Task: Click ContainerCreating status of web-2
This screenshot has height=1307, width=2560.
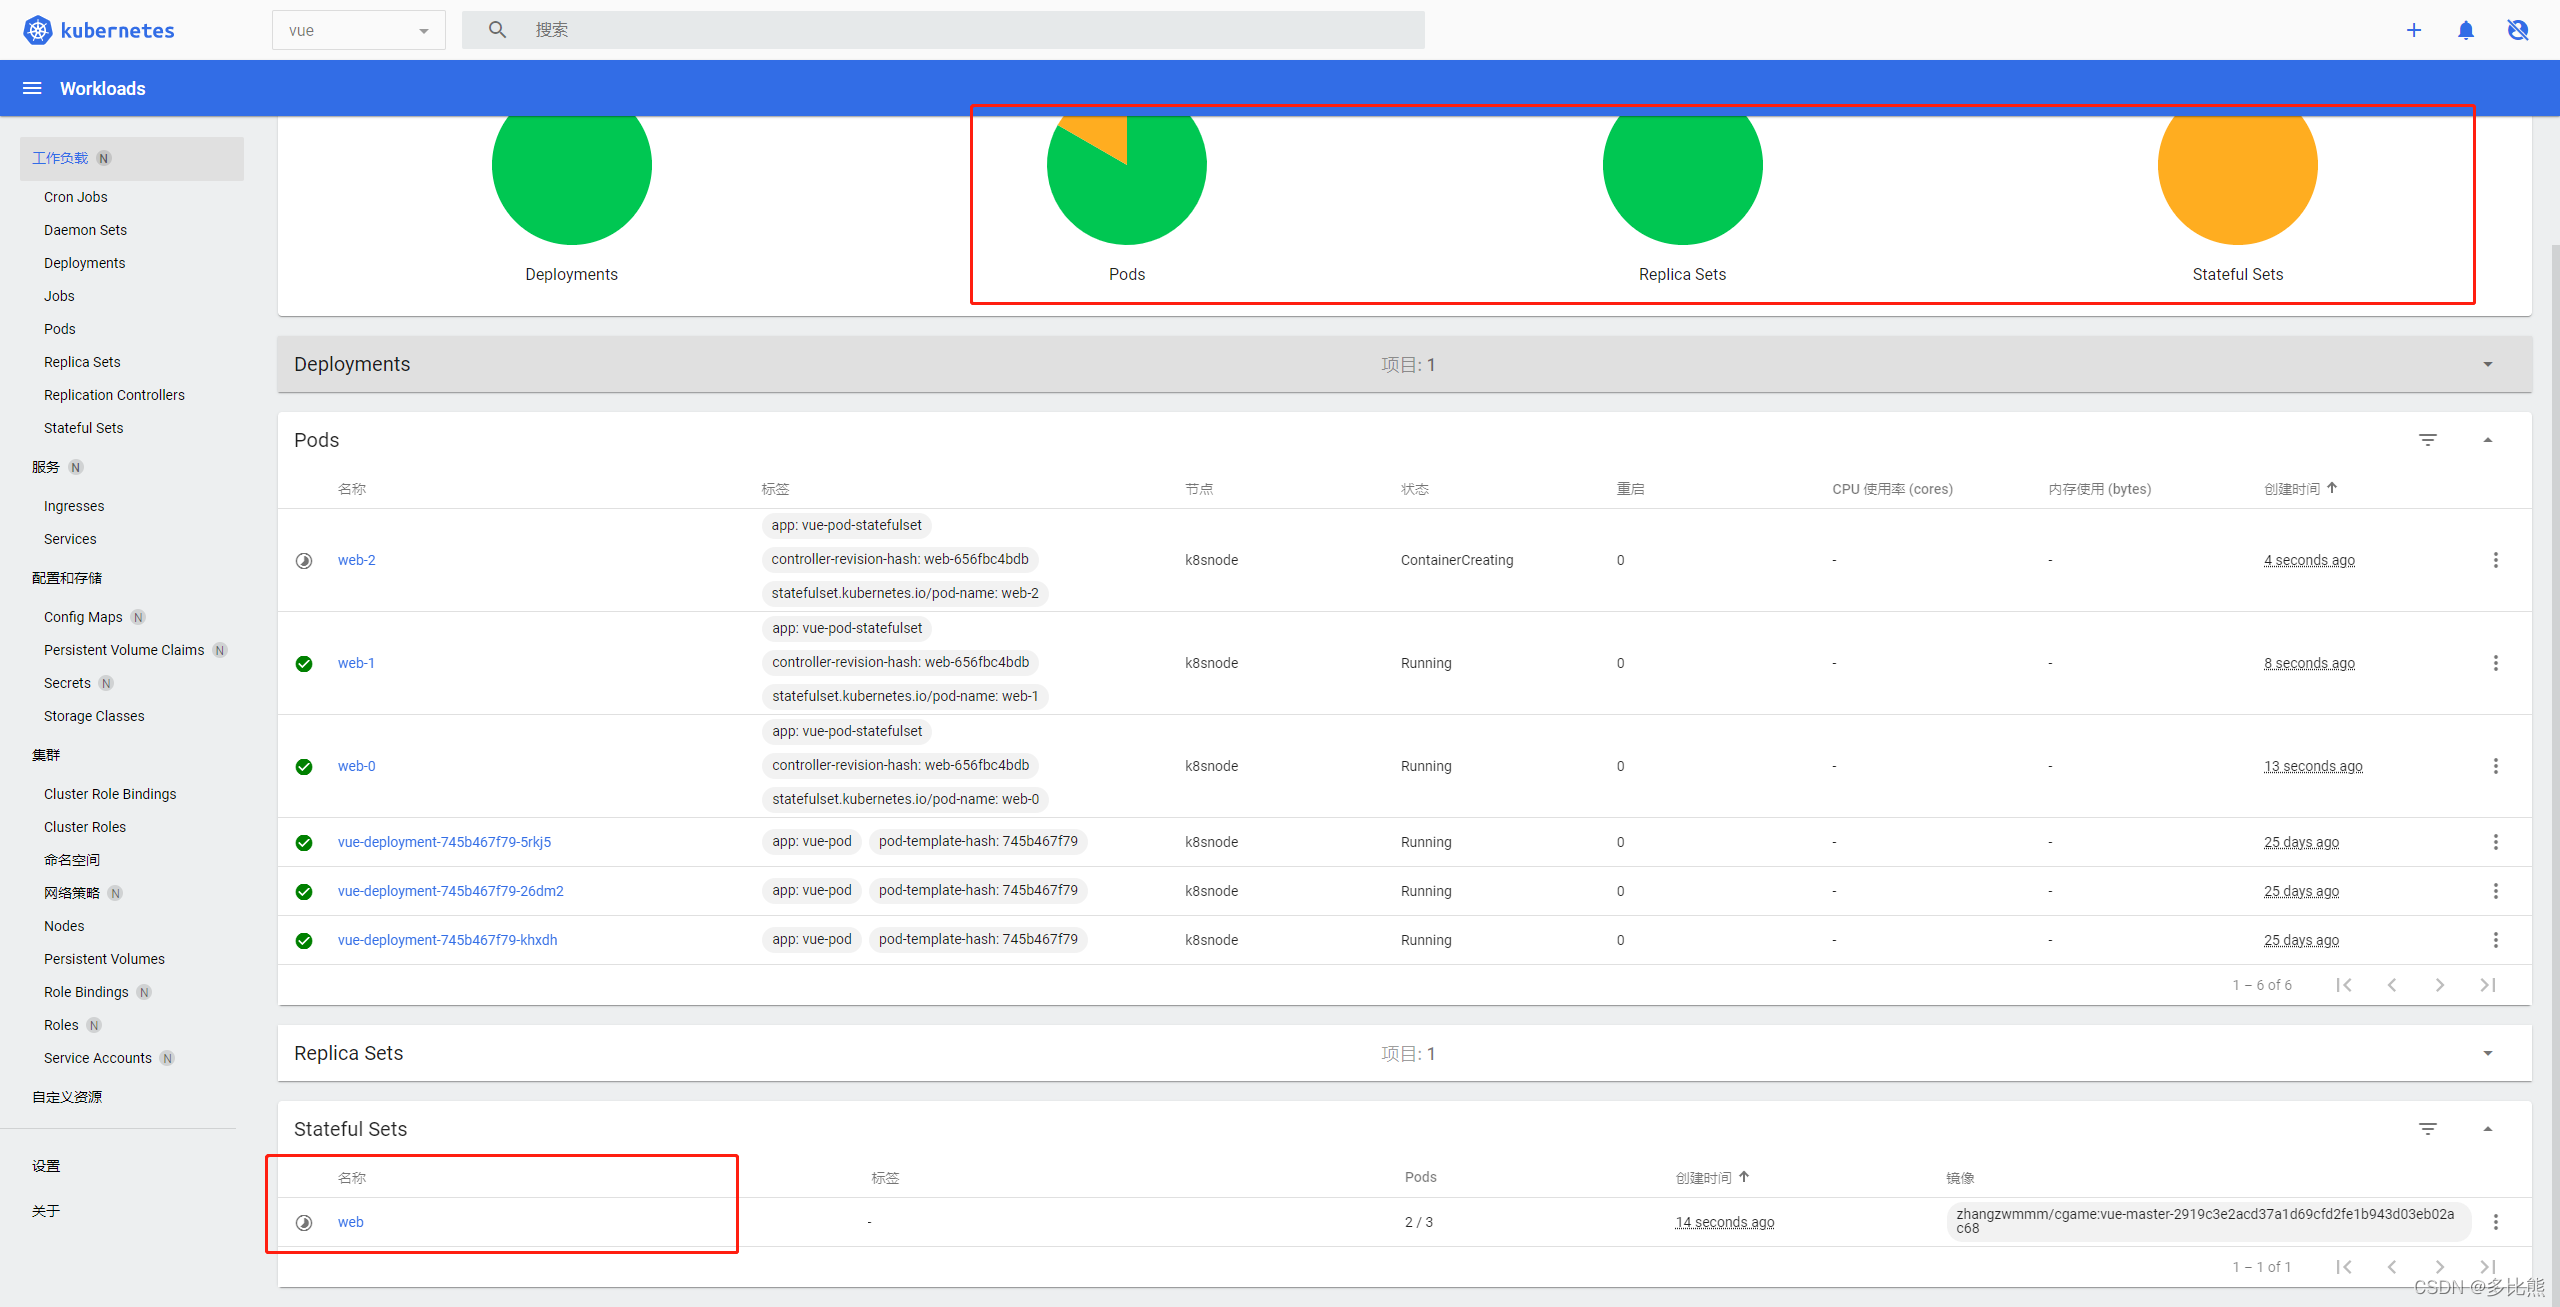Action: coord(1457,560)
